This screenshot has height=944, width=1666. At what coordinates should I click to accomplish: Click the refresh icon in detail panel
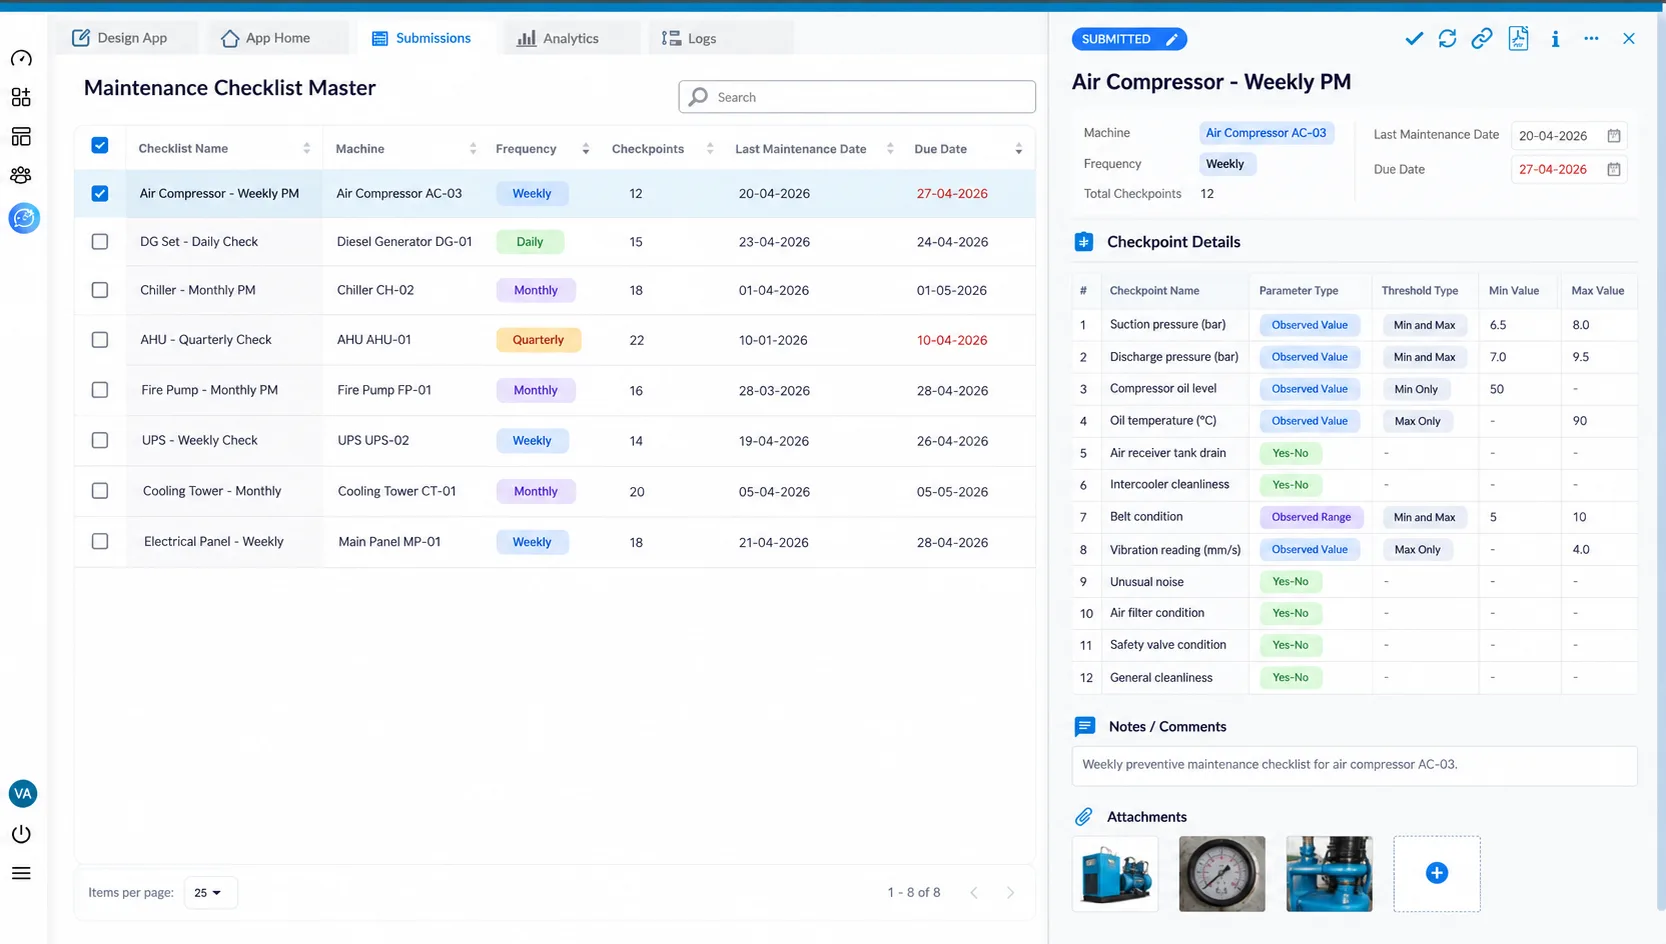tap(1447, 39)
